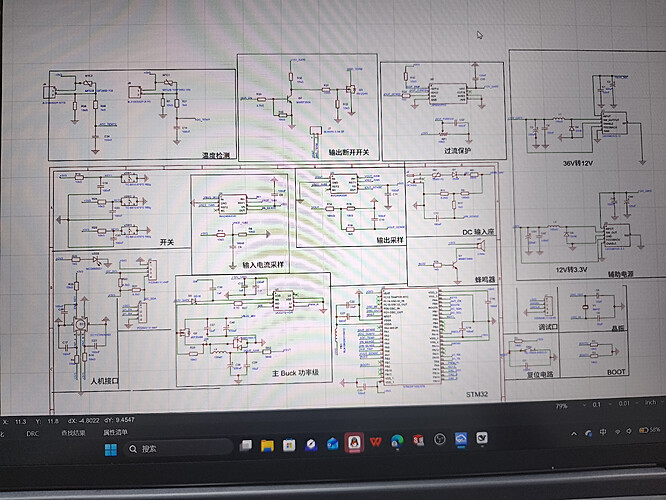Screen dimensions: 666x500
Task: Select the 蜂鸣器 block label
Action: tap(485, 280)
